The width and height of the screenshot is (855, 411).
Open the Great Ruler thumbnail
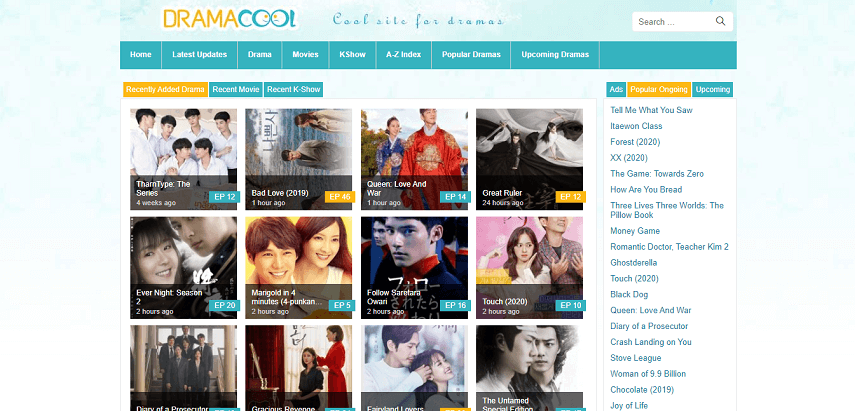coord(529,159)
